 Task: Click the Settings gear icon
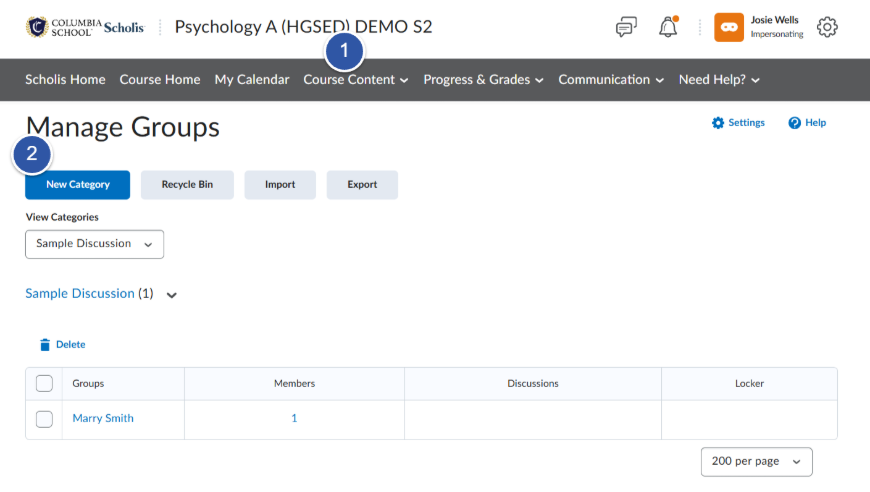718,123
